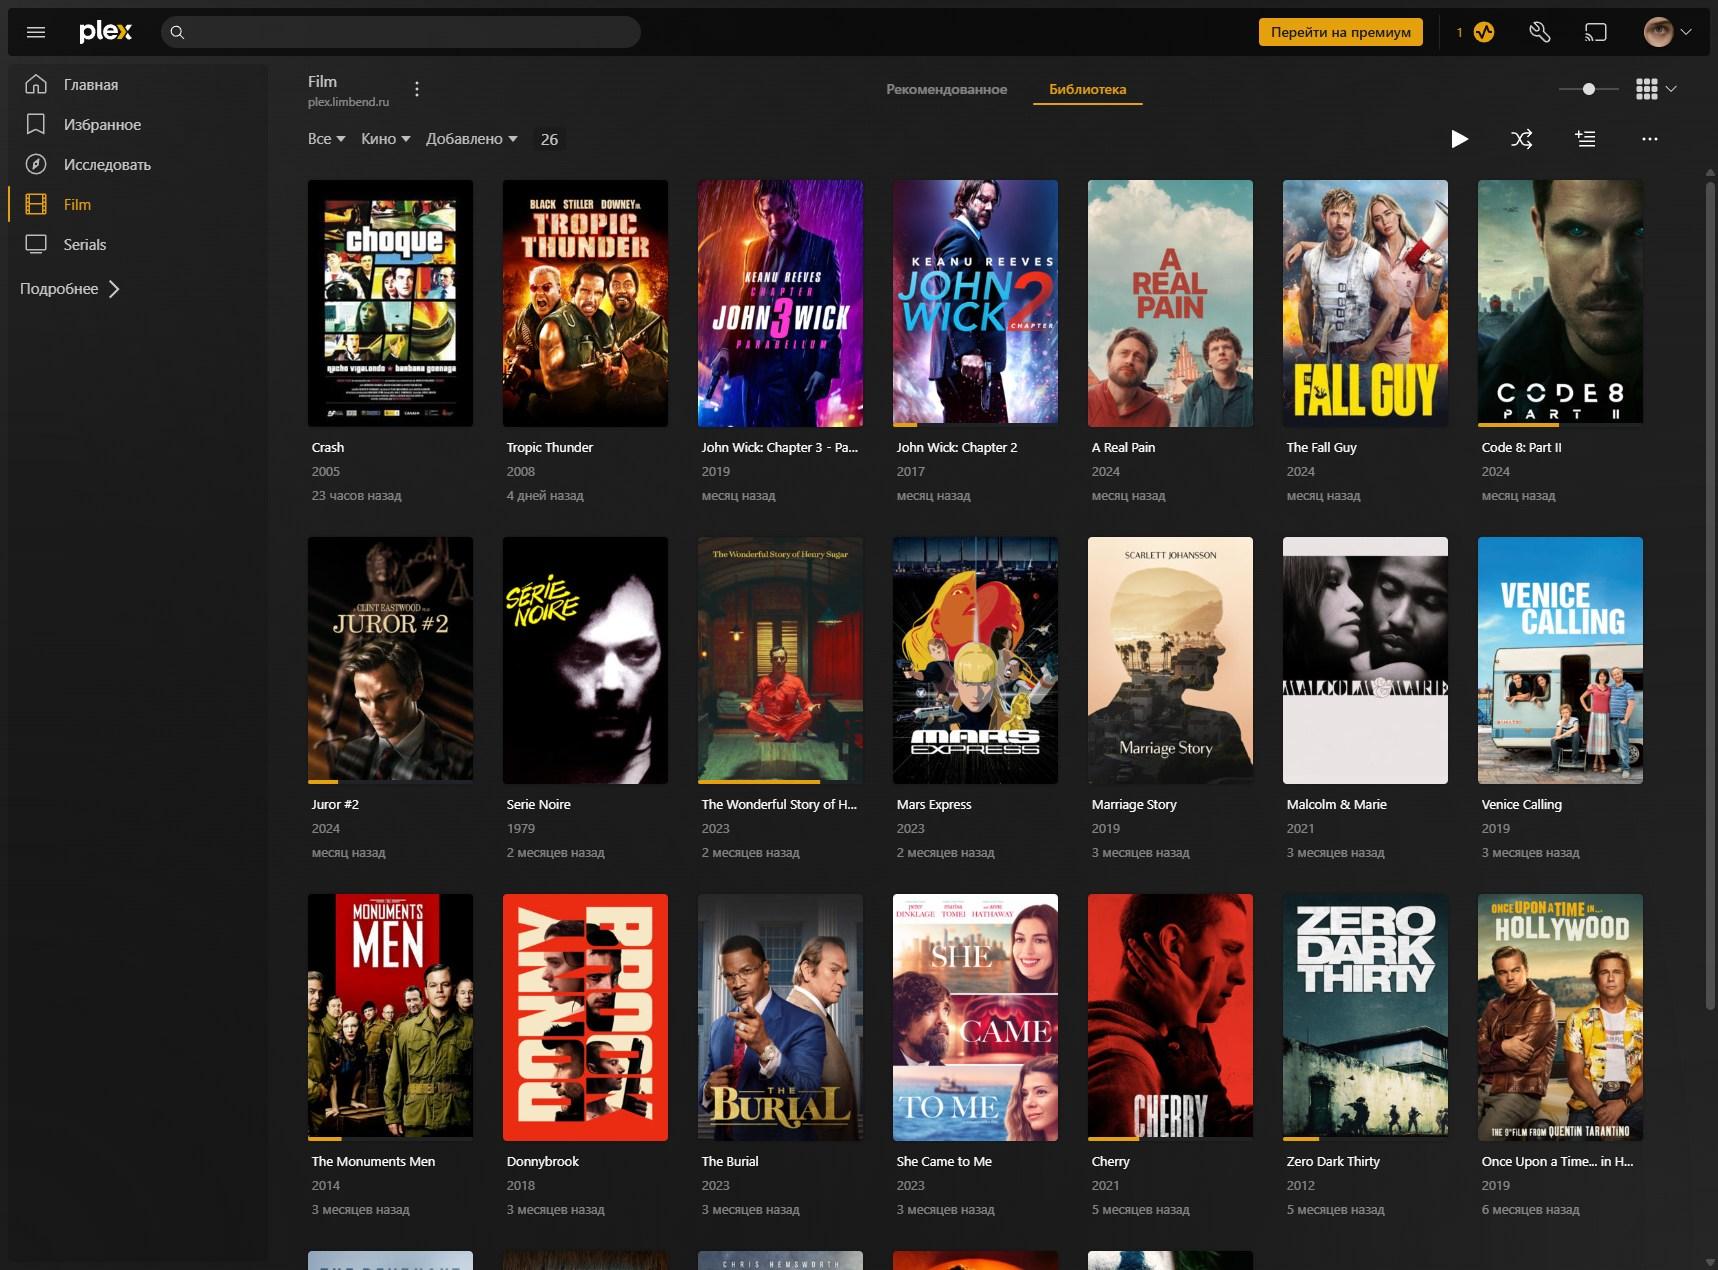This screenshot has height=1270, width=1718.
Task: Open She Came to Me poster
Action: pyautogui.click(x=975, y=1017)
